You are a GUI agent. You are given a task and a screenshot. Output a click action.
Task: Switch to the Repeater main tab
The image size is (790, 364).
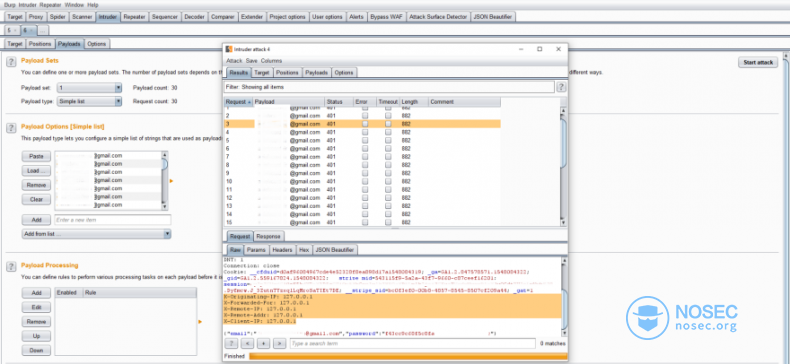pyautogui.click(x=135, y=17)
